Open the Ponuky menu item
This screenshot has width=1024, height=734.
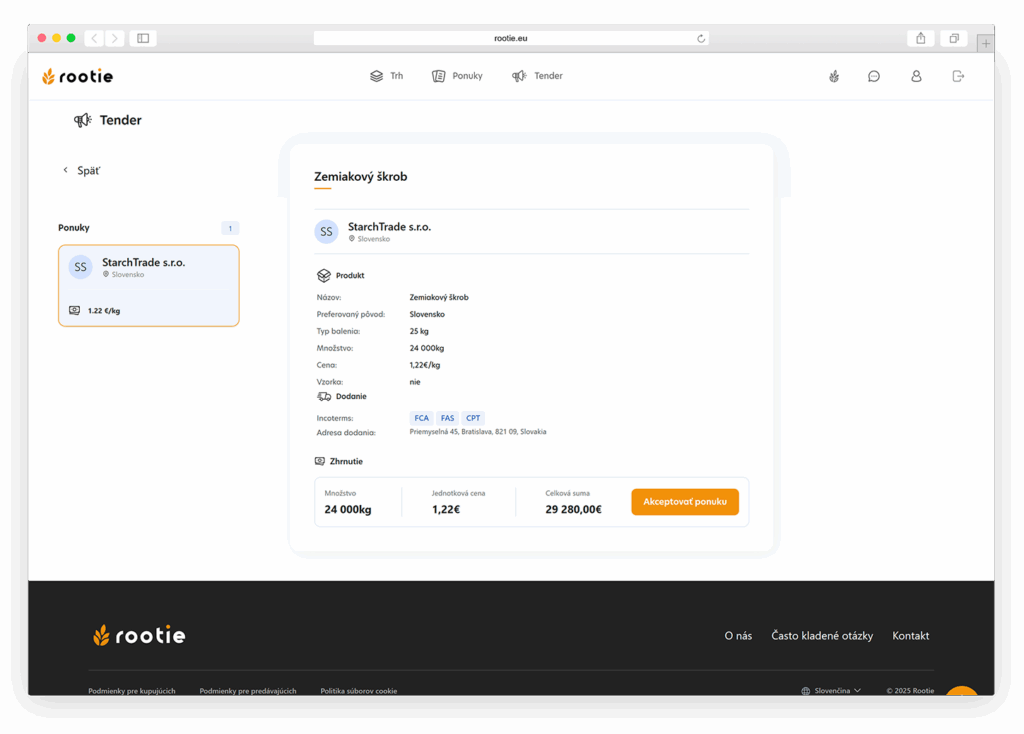[457, 76]
